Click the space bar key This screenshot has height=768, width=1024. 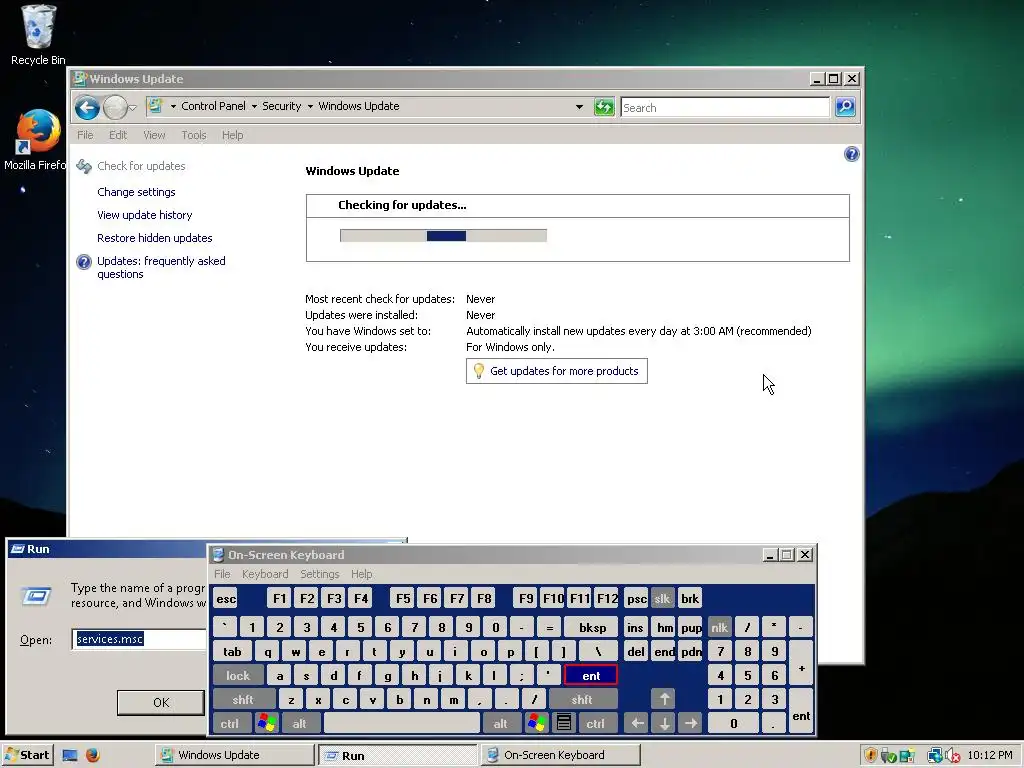402,724
